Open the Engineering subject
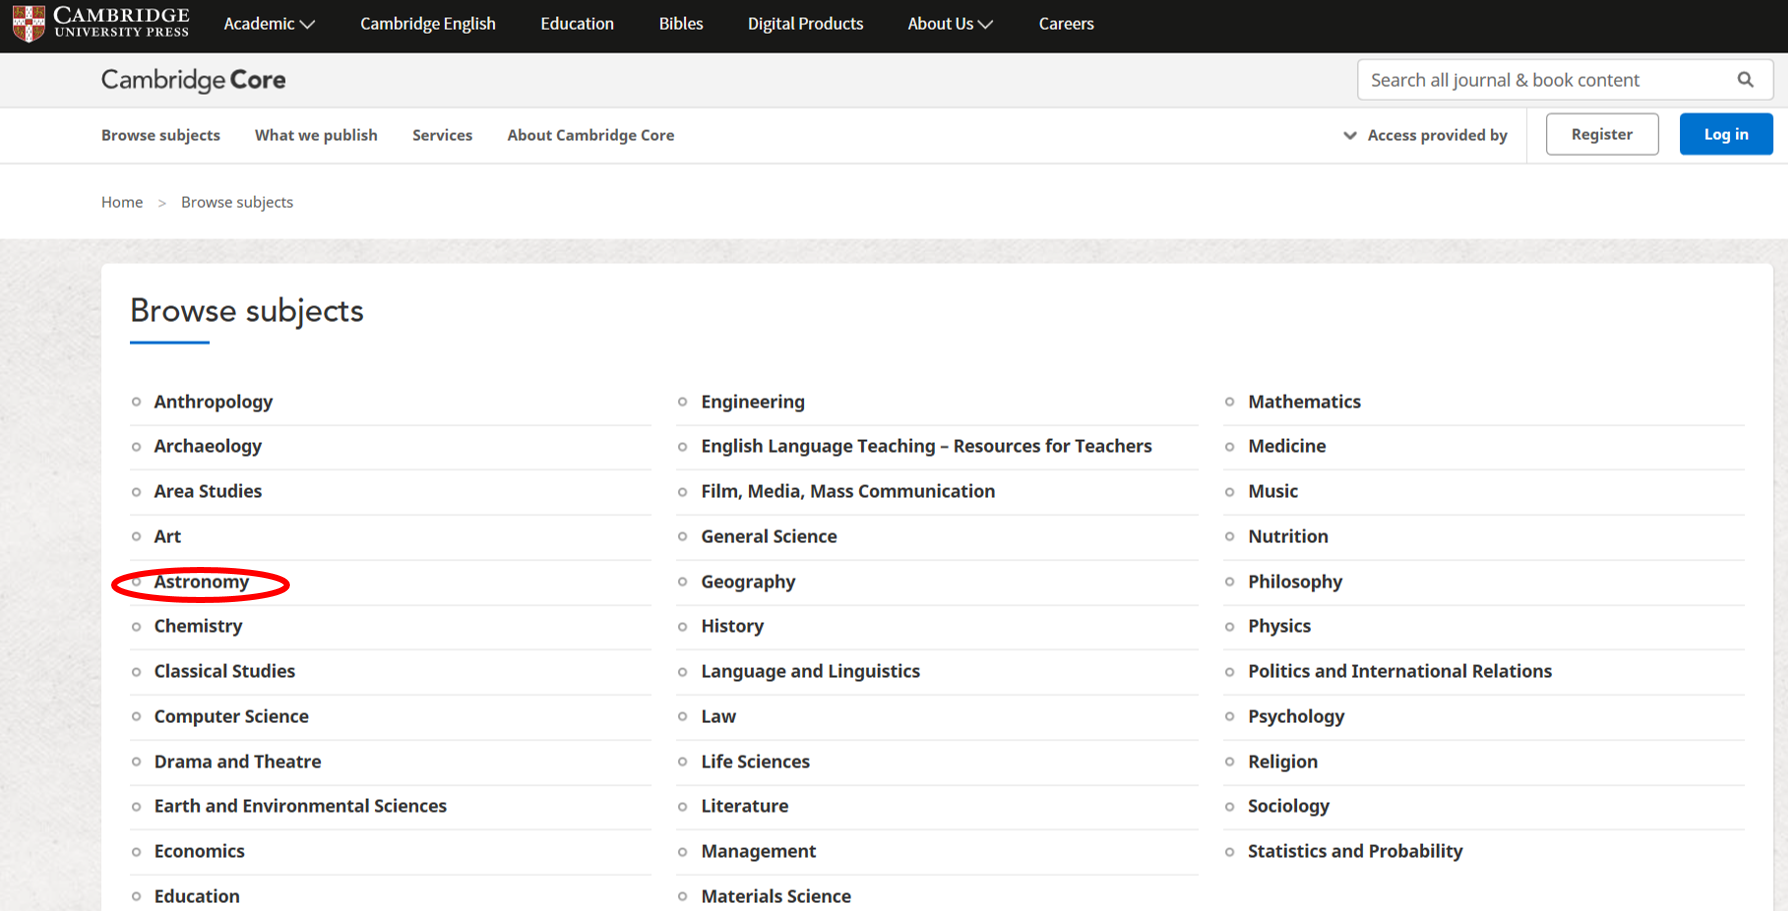 pyautogui.click(x=753, y=401)
